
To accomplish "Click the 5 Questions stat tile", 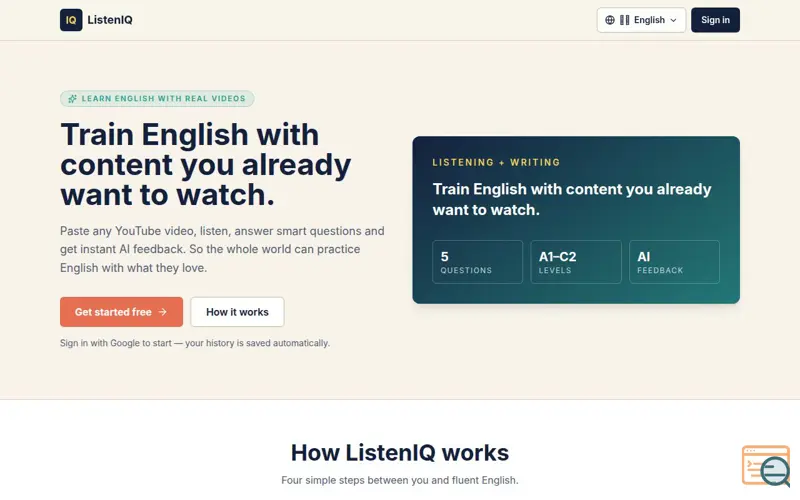I will [478, 262].
